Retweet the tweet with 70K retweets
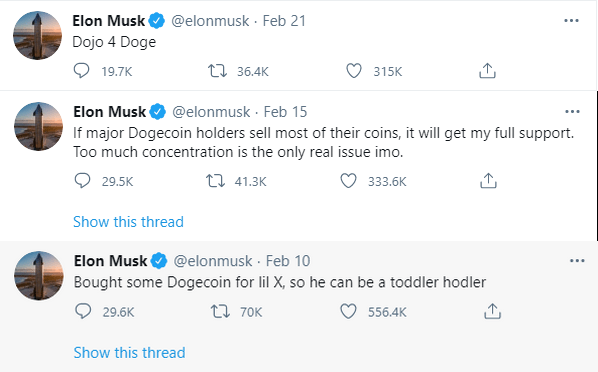The image size is (598, 372). [220, 311]
